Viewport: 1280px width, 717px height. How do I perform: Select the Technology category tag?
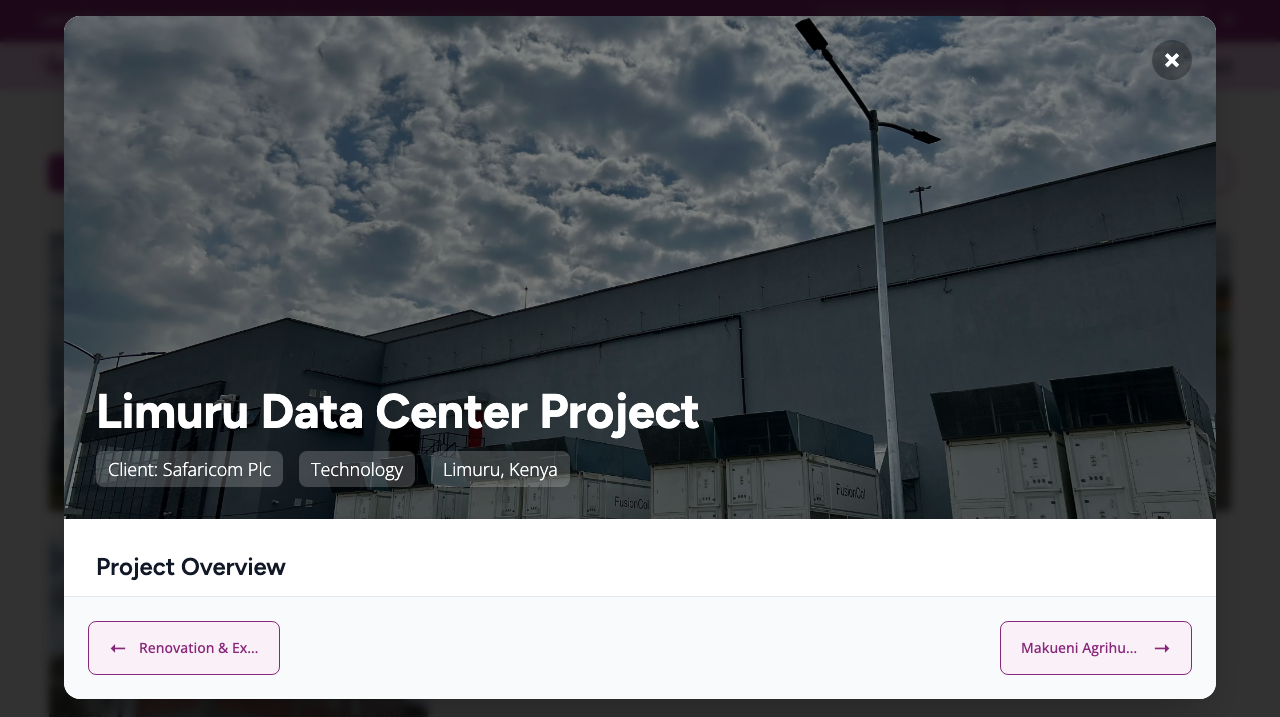357,469
